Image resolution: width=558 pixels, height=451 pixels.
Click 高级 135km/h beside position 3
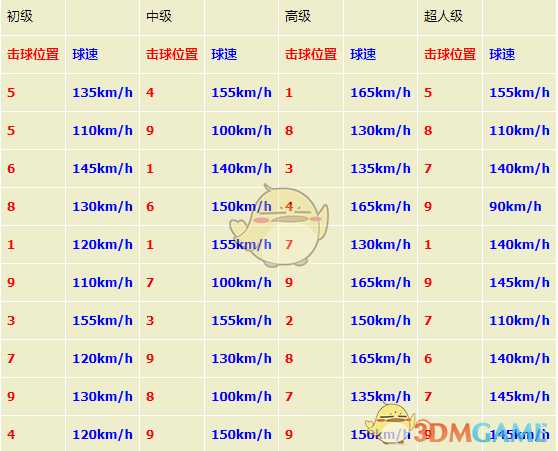pyautogui.click(x=380, y=168)
